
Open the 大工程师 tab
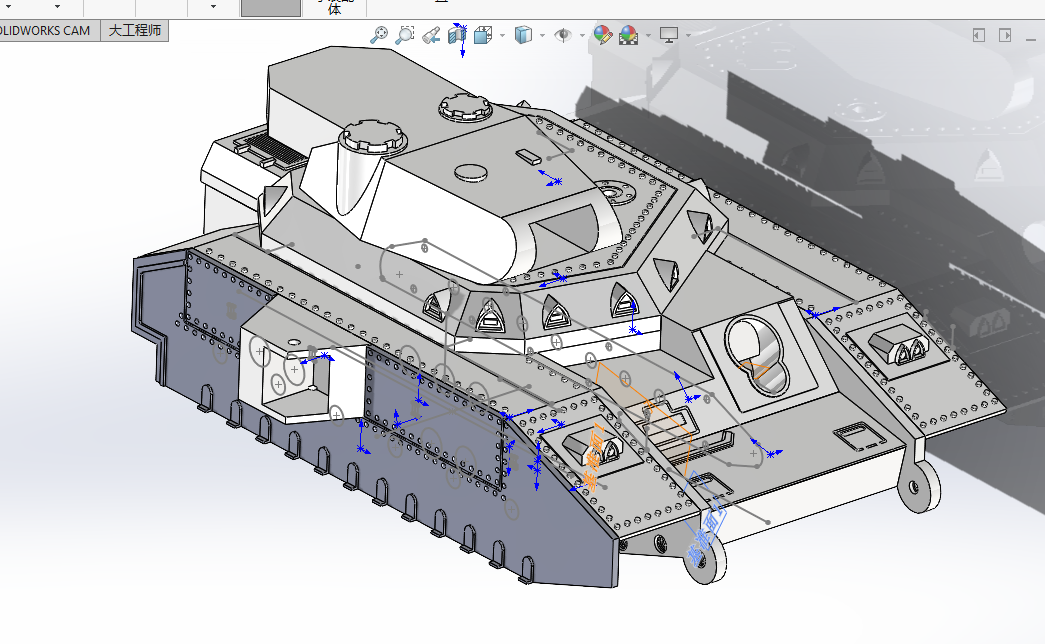click(134, 31)
